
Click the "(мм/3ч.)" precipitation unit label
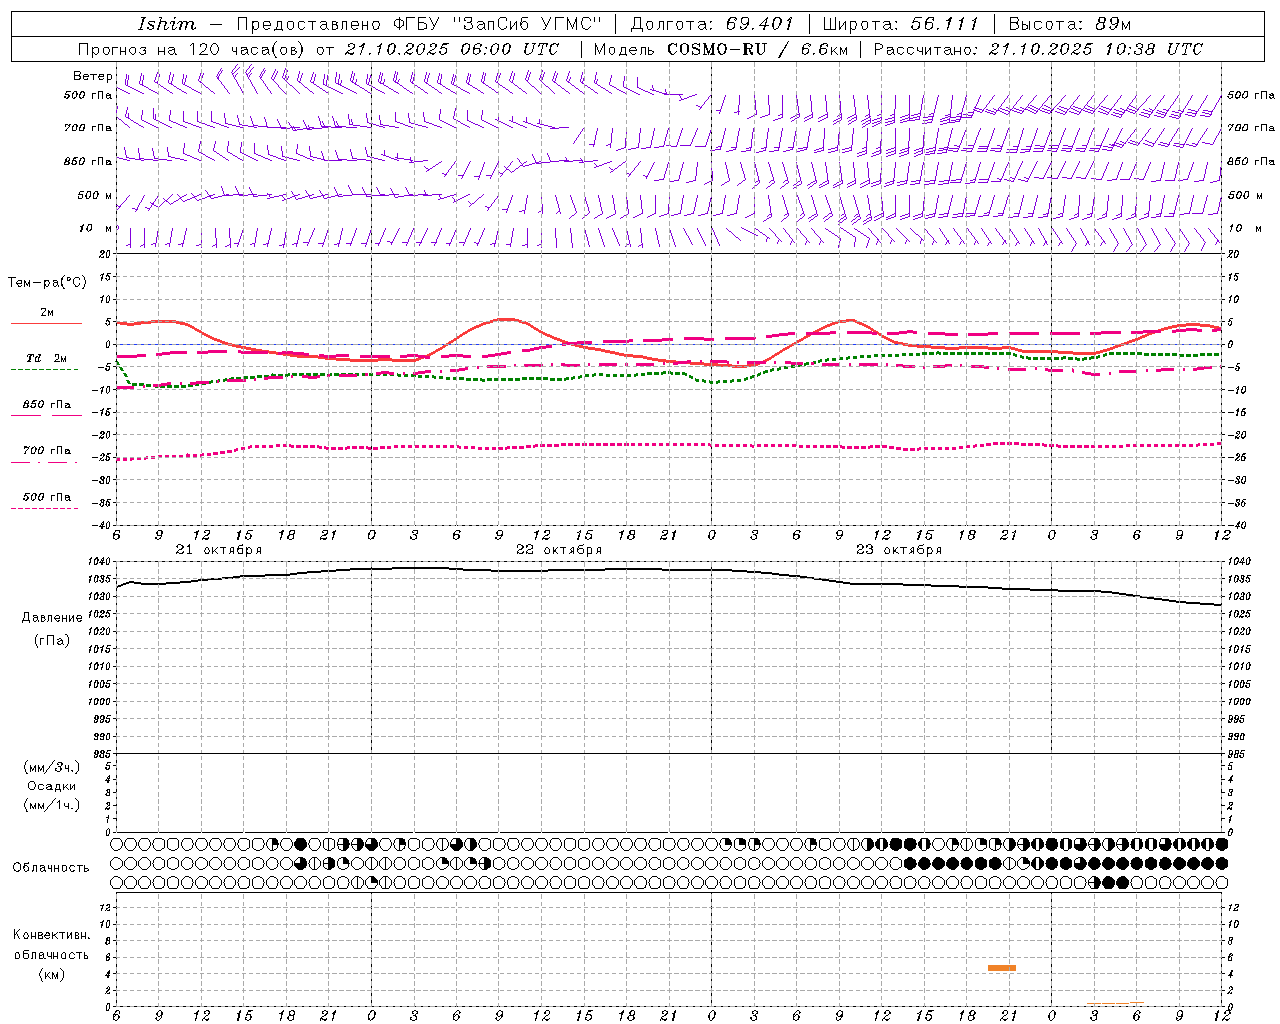(x=52, y=767)
